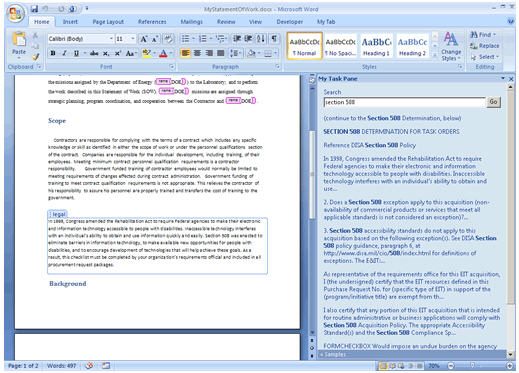Toggle strikethrough formatting
The height and width of the screenshot is (373, 519).
[x=94, y=53]
